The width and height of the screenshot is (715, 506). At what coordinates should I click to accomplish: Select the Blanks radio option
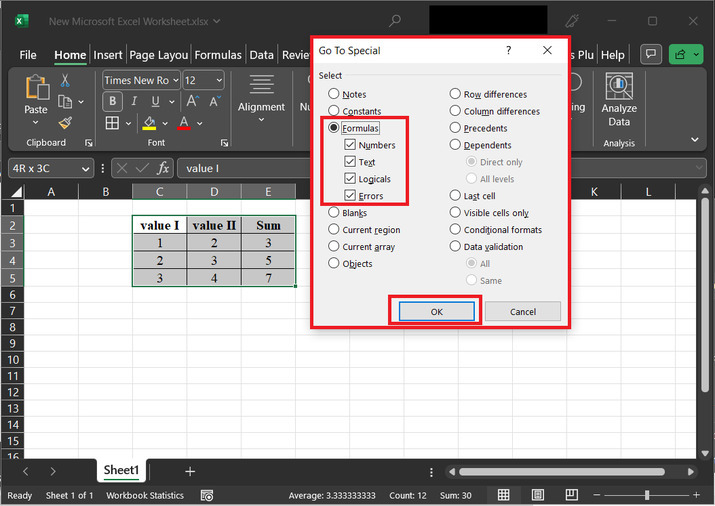tap(334, 213)
